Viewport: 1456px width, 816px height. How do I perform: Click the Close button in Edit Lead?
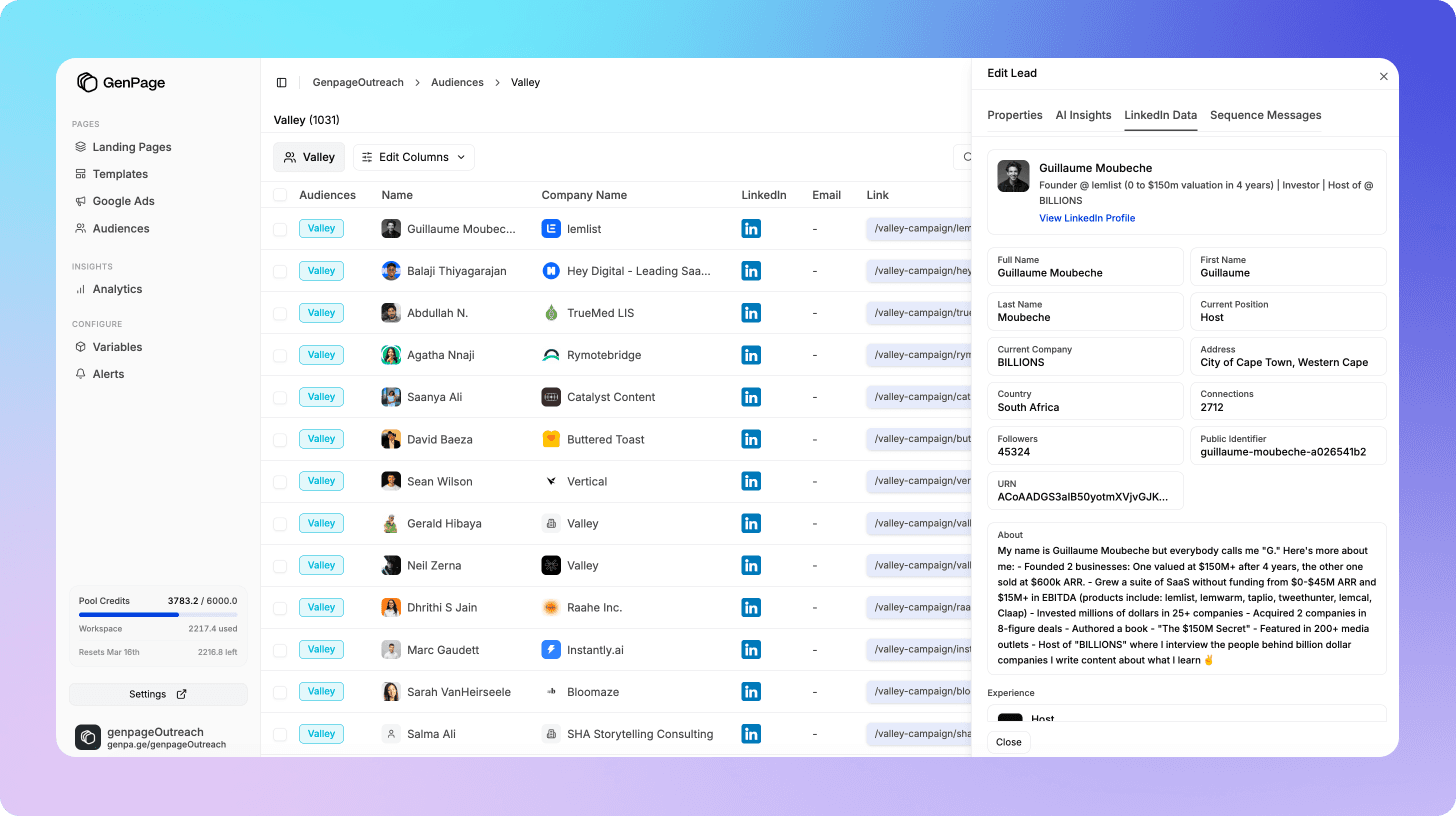(x=1008, y=742)
